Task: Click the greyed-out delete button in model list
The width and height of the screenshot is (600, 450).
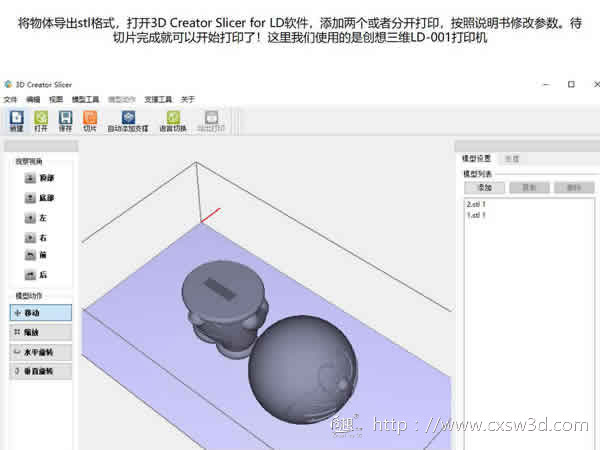Action: (x=574, y=188)
